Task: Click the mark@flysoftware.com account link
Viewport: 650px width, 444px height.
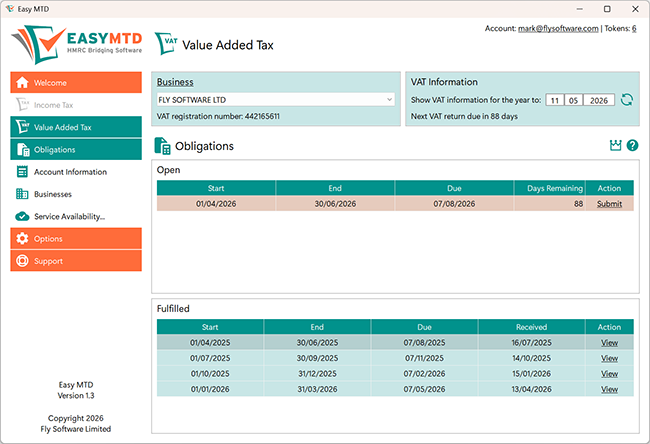Action: [x=558, y=28]
